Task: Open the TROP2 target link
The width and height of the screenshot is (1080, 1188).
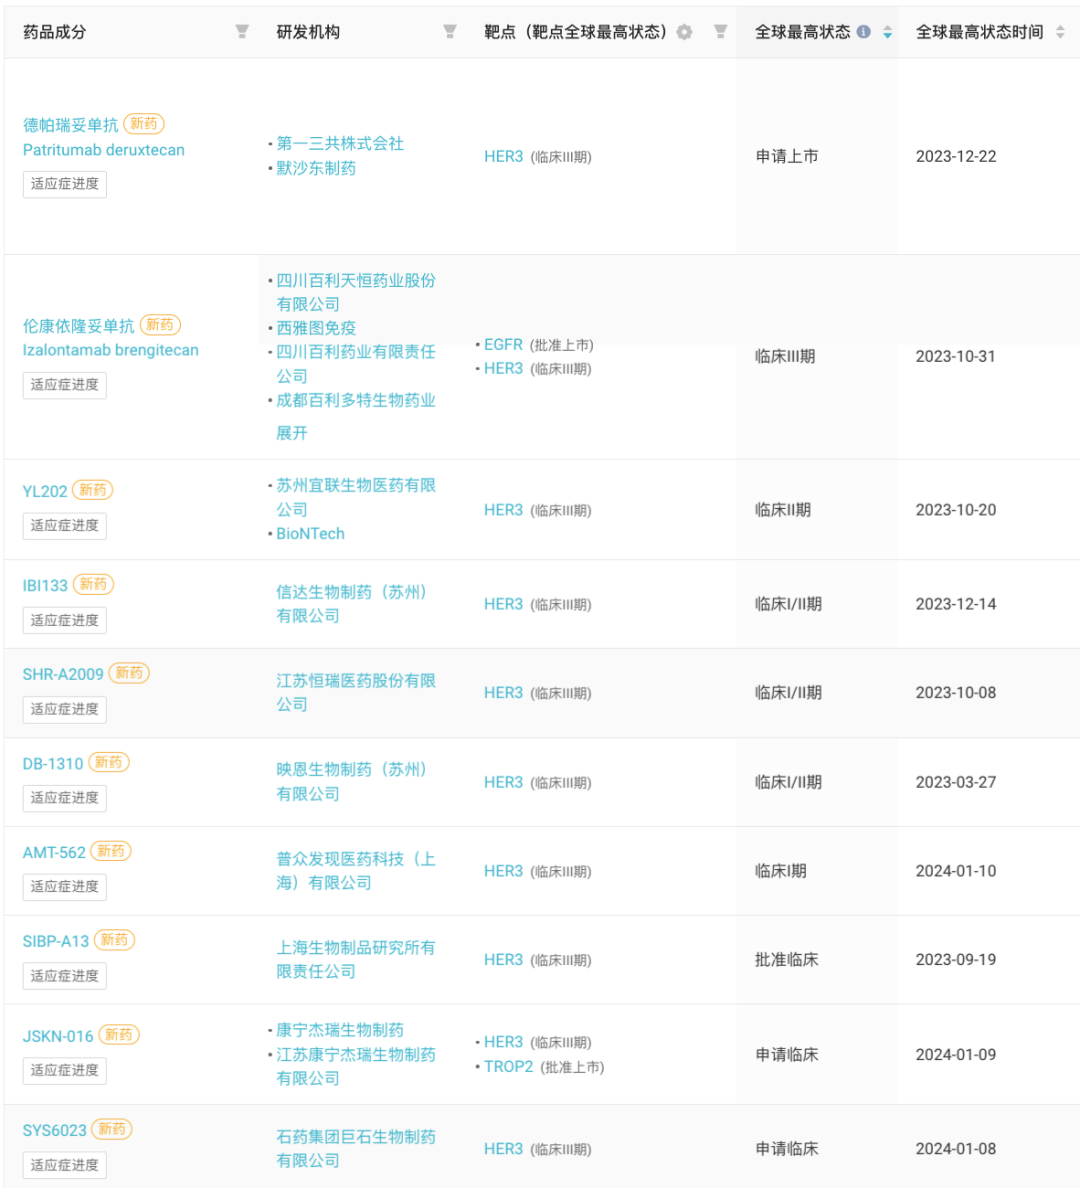Action: click(509, 1067)
